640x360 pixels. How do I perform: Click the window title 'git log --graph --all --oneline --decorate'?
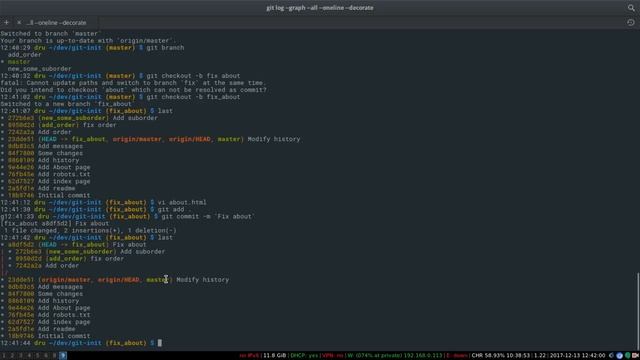point(320,8)
